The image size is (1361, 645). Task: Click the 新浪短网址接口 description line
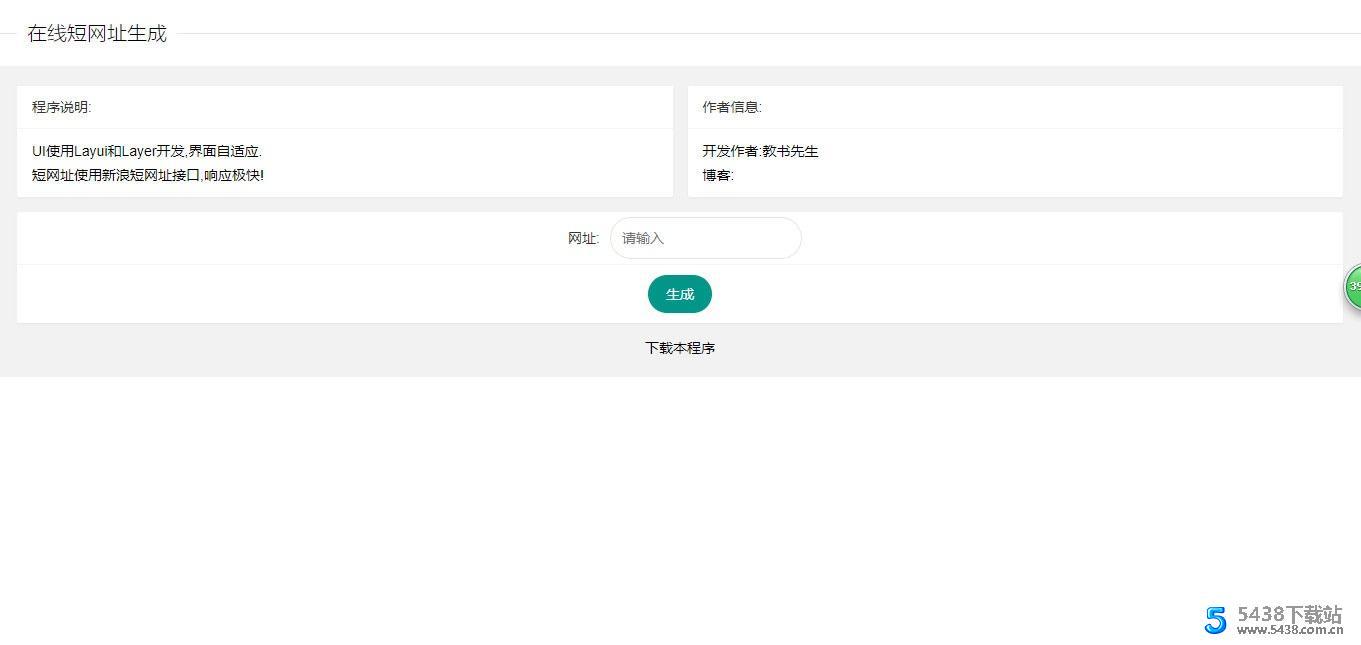pyautogui.click(x=146, y=175)
